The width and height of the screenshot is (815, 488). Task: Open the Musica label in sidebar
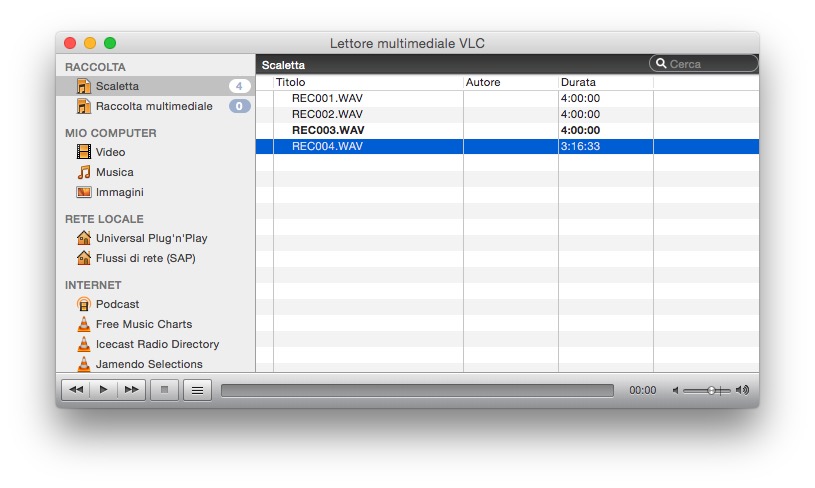pyautogui.click(x=114, y=172)
